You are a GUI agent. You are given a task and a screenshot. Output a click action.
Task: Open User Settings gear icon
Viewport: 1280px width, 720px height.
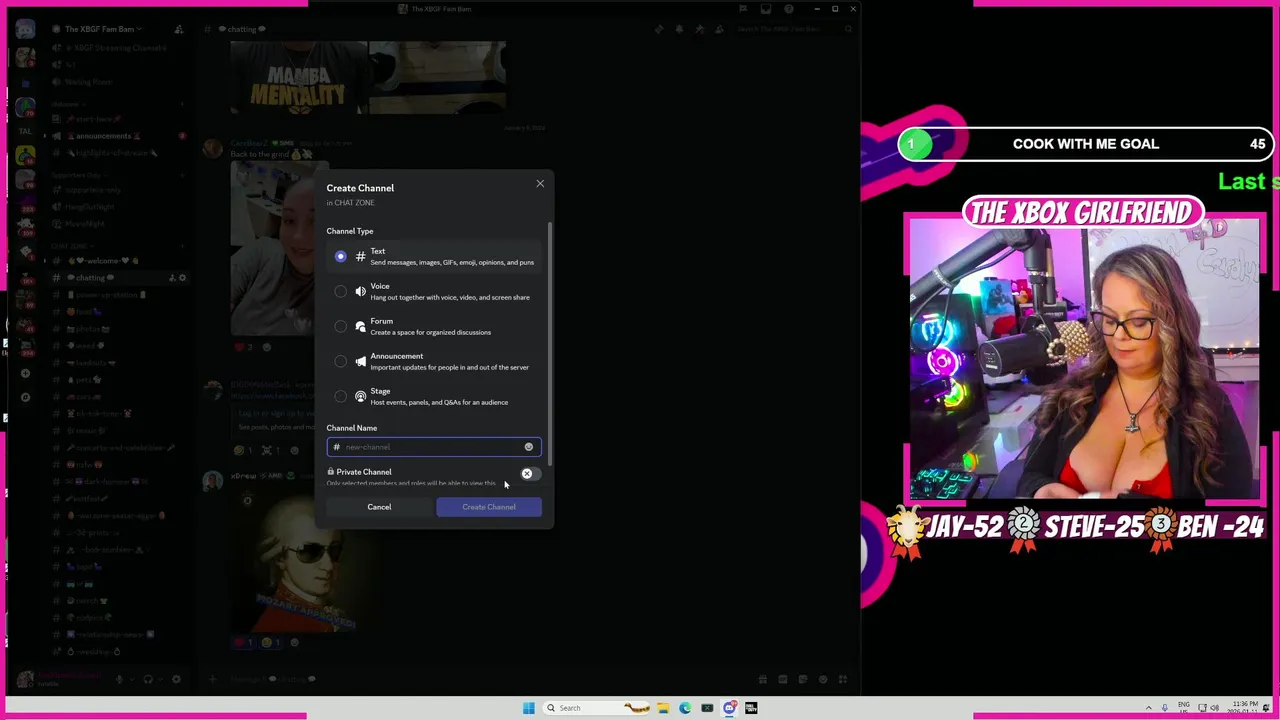(177, 680)
